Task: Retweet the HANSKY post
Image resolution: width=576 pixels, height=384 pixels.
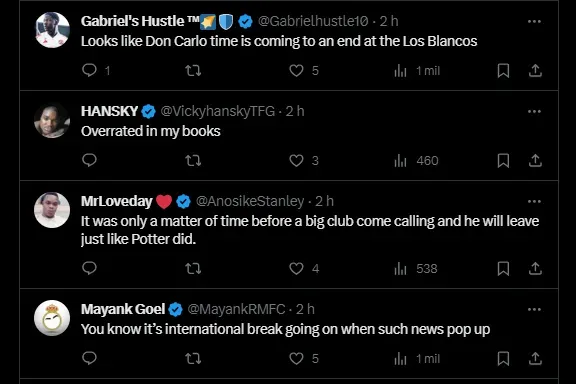Action: point(193,161)
